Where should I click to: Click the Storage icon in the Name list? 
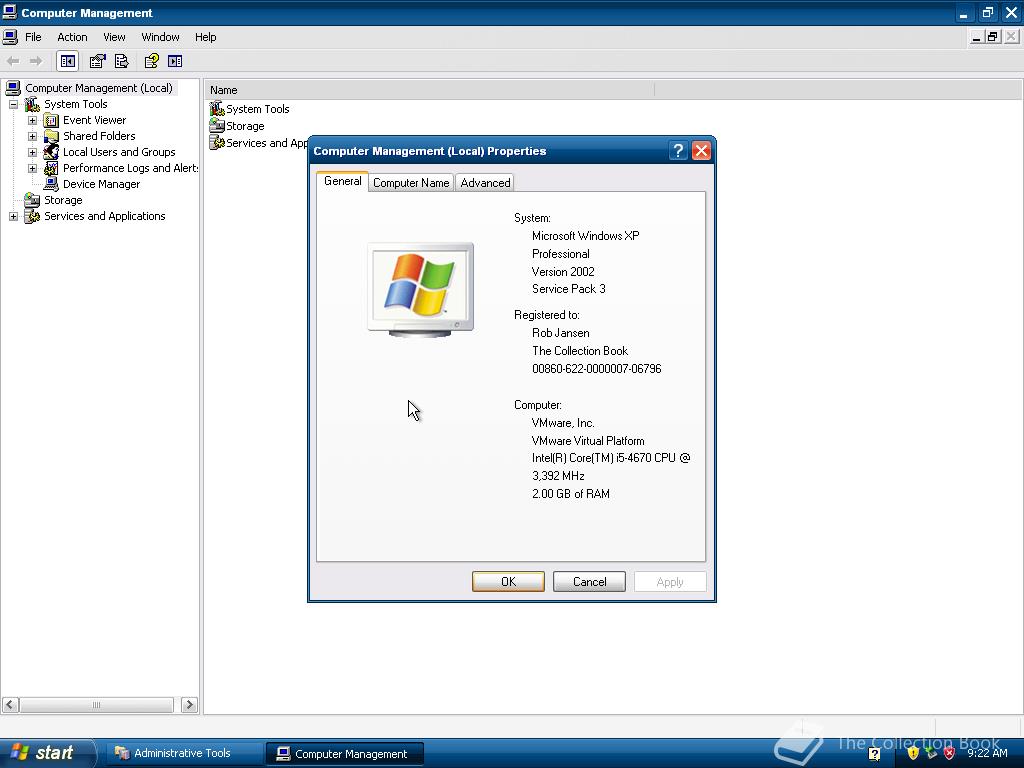coord(217,125)
